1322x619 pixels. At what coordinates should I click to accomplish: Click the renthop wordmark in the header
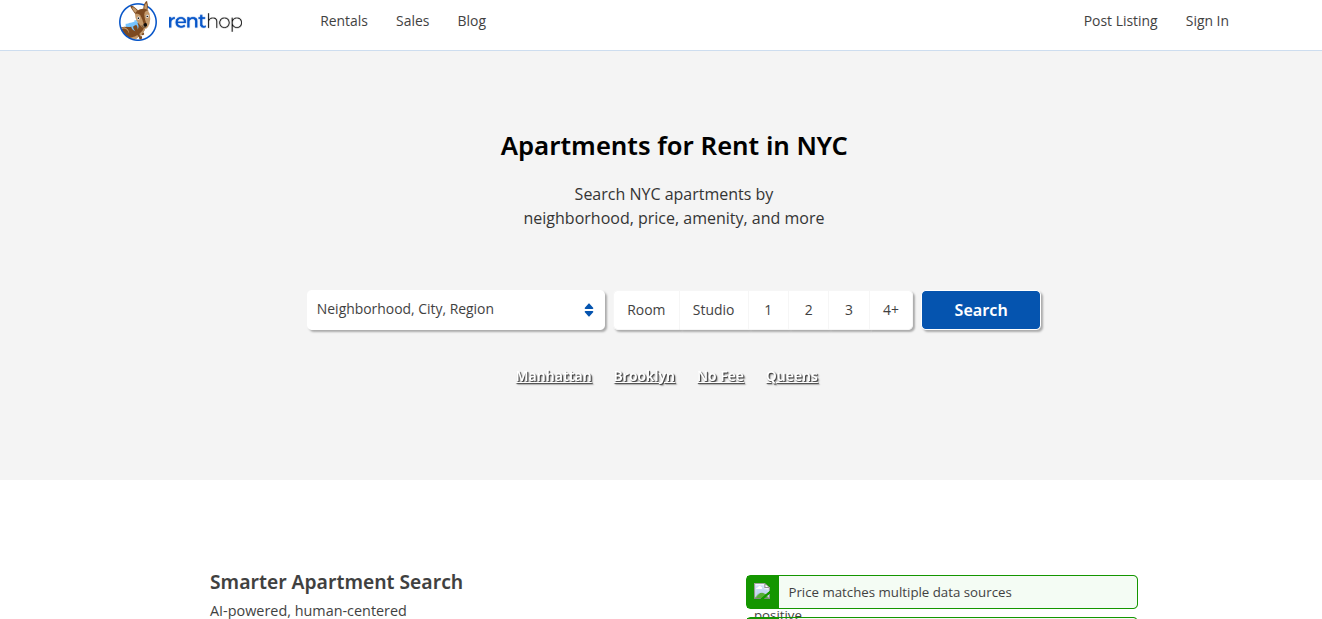pyautogui.click(x=206, y=22)
